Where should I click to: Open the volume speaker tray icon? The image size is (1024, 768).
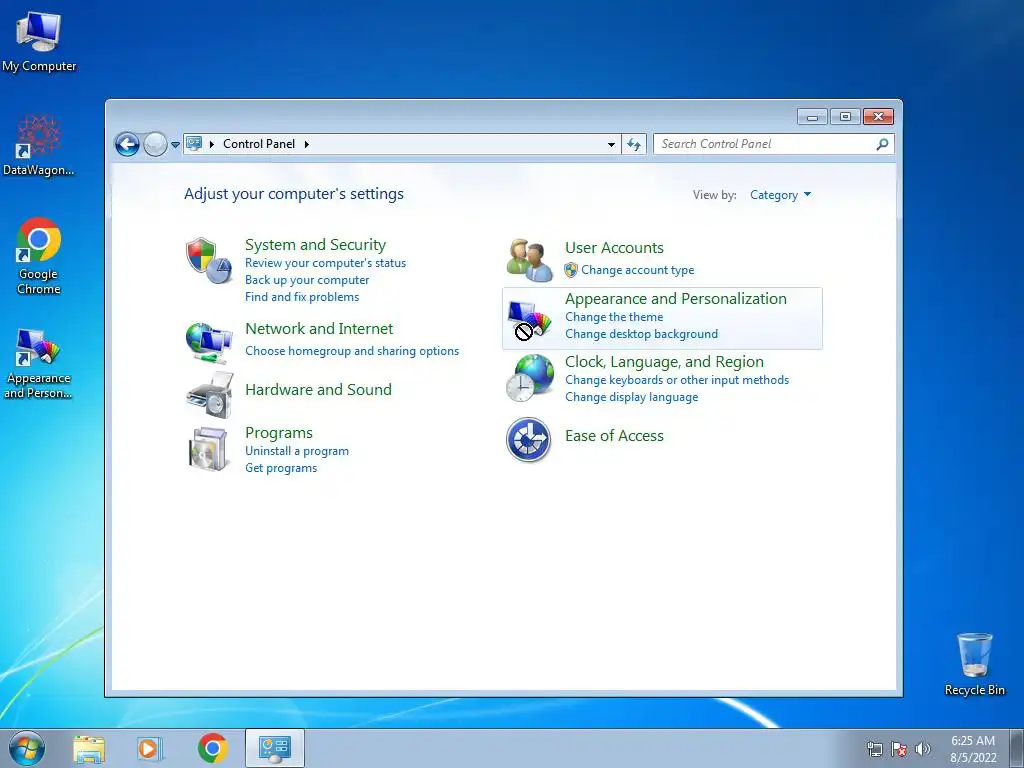pyautogui.click(x=923, y=750)
